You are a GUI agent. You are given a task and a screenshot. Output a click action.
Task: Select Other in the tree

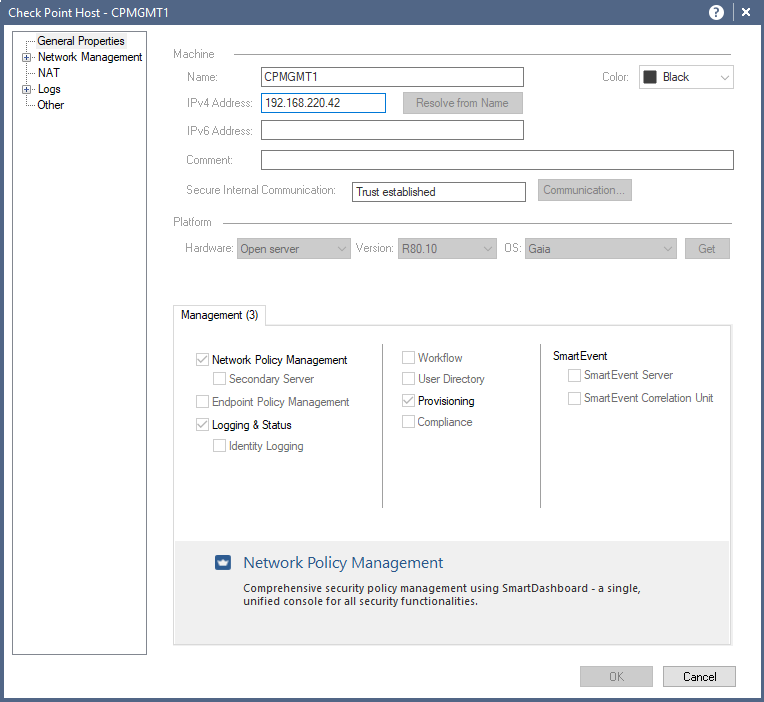(x=51, y=105)
